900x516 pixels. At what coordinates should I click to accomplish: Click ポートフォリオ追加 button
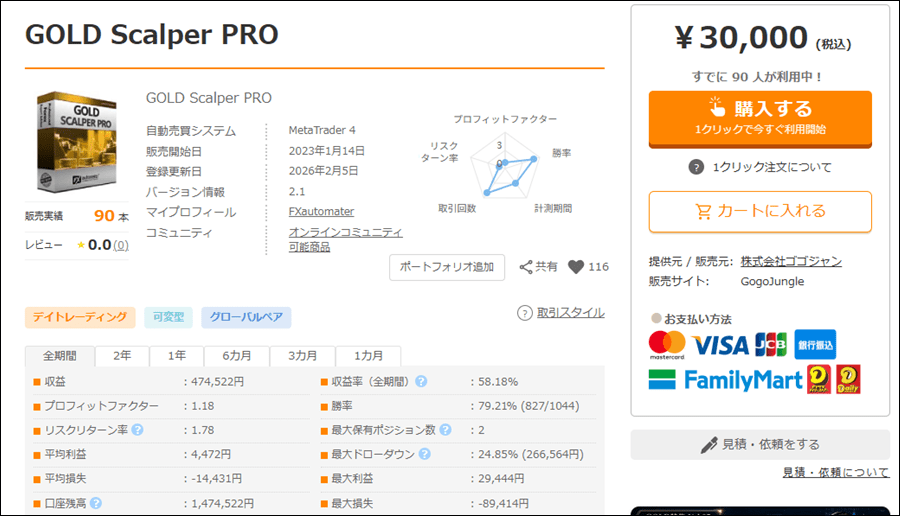coord(447,267)
